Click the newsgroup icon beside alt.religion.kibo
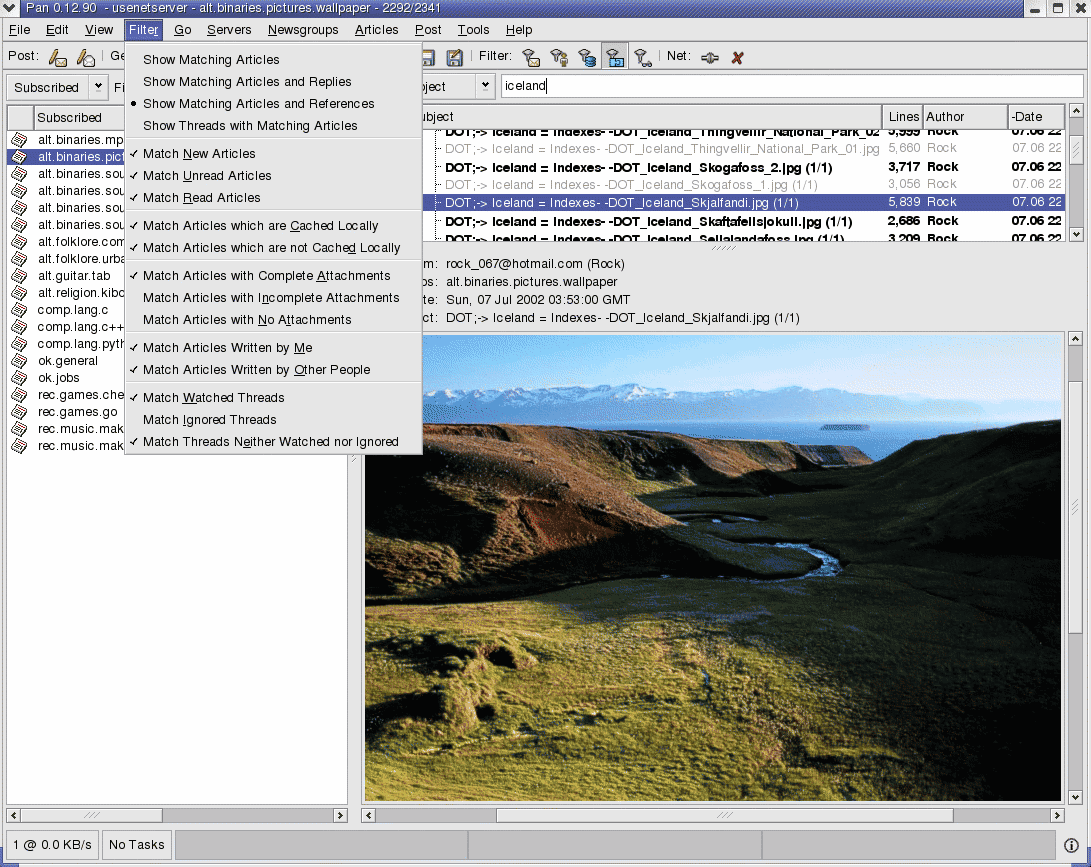The height and width of the screenshot is (867, 1091). coord(19,293)
